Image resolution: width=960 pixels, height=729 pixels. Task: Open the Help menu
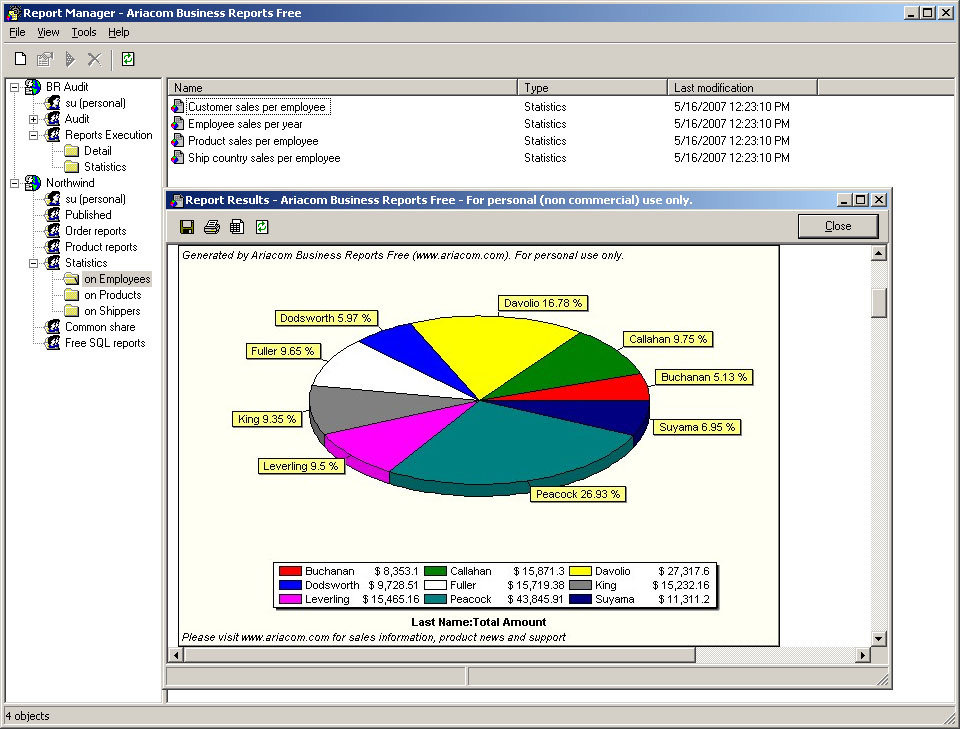pyautogui.click(x=119, y=32)
